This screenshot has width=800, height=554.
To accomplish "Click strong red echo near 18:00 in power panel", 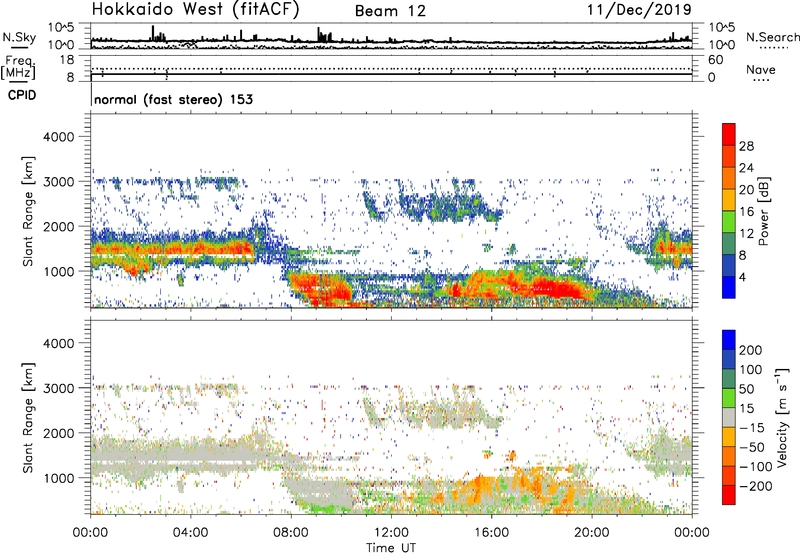I will (556, 289).
